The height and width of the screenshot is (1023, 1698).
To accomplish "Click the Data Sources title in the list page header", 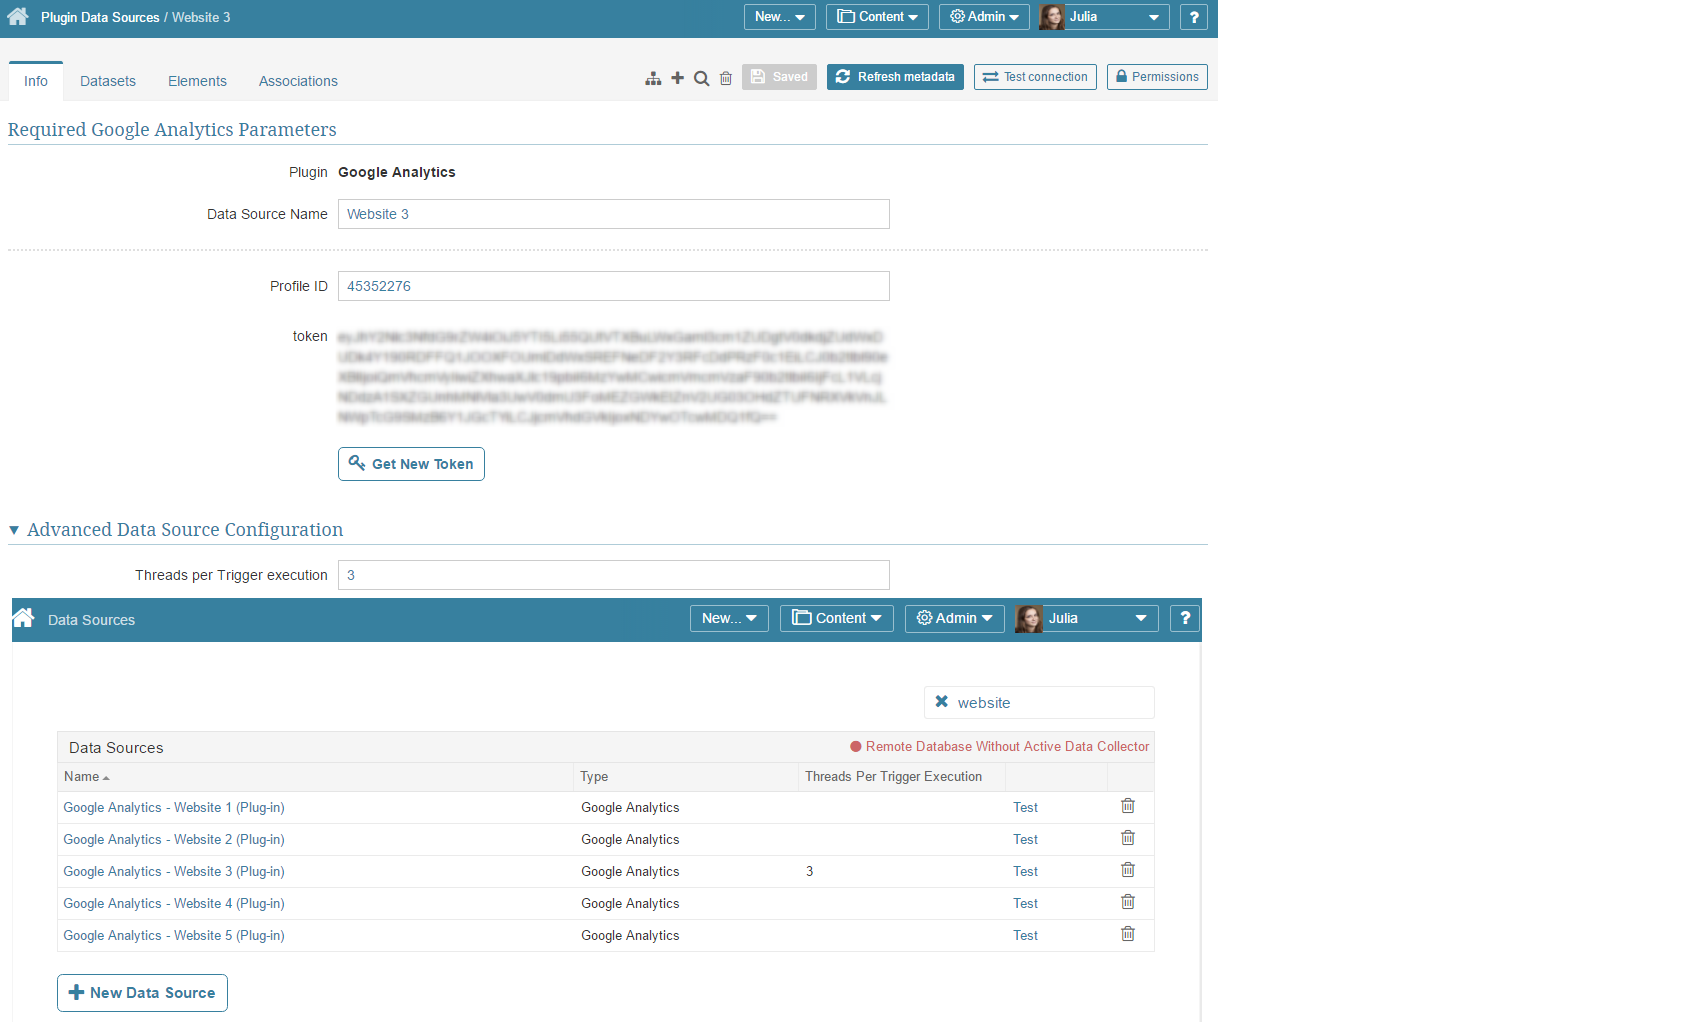I will [x=91, y=620].
